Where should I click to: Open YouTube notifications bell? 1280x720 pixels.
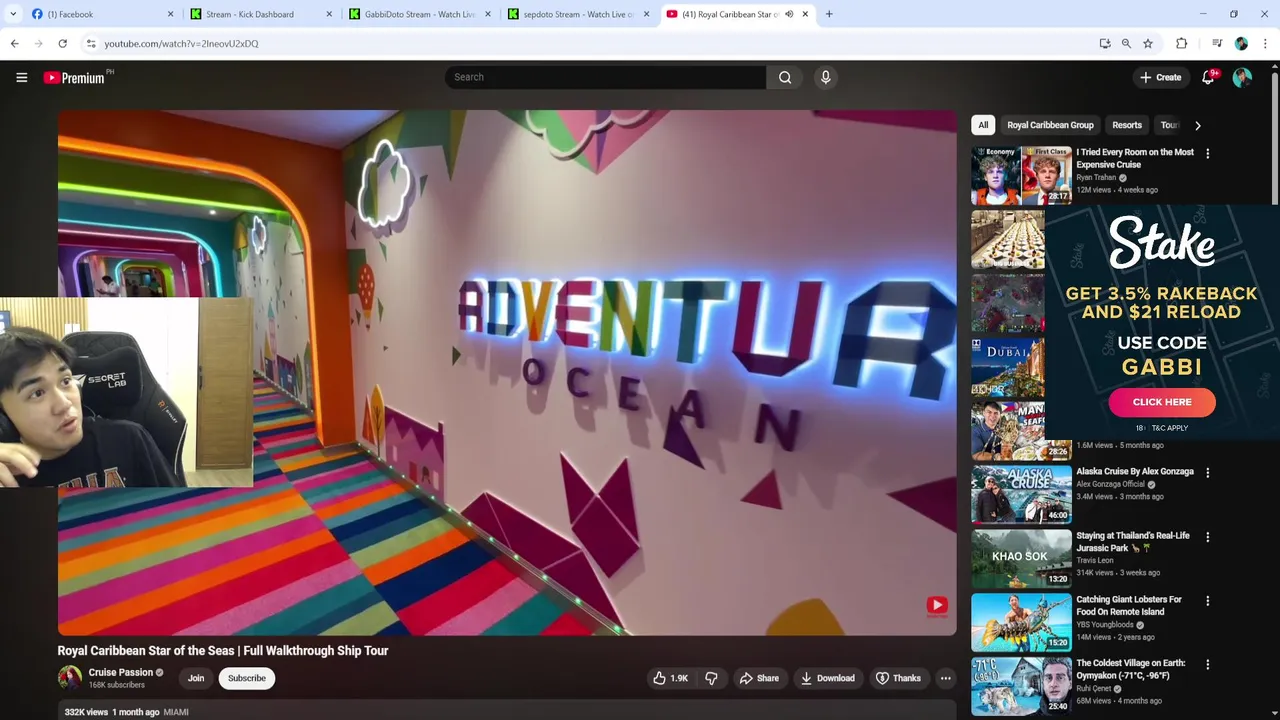[1208, 77]
